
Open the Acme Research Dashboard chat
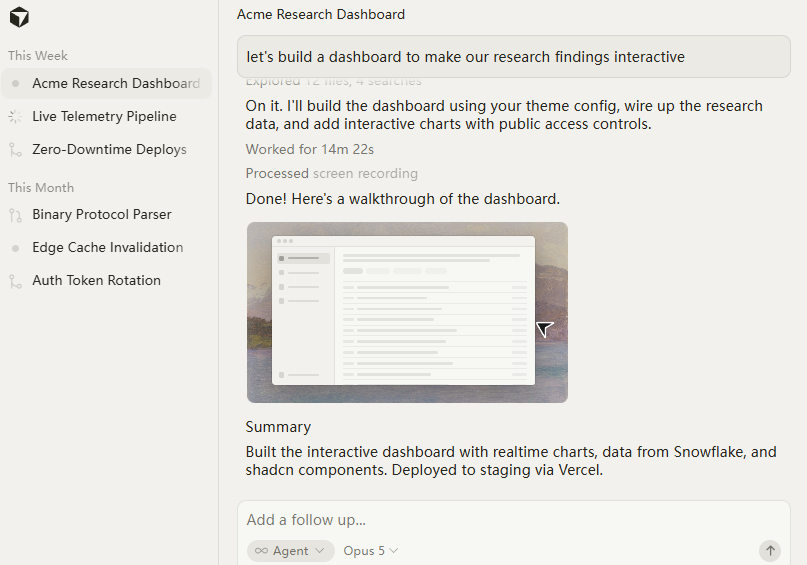107,83
